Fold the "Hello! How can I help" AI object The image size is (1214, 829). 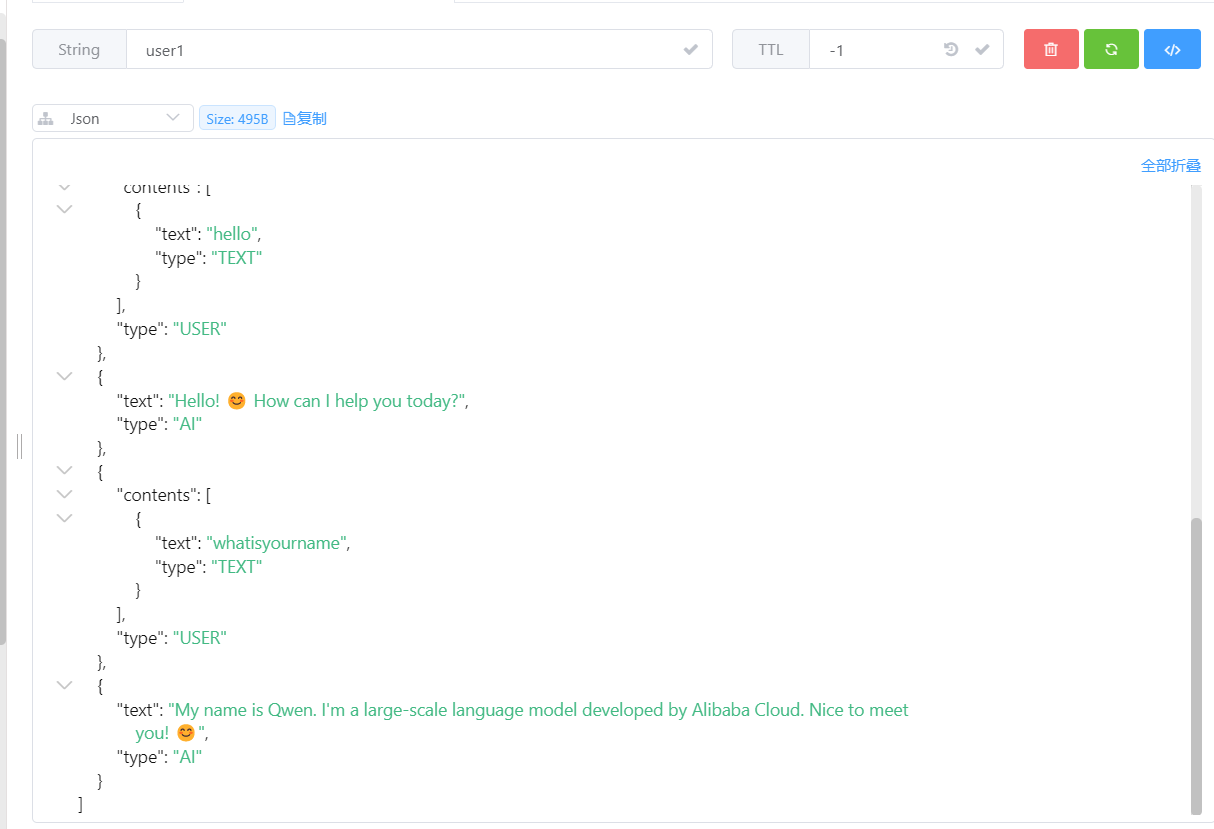pyautogui.click(x=65, y=376)
